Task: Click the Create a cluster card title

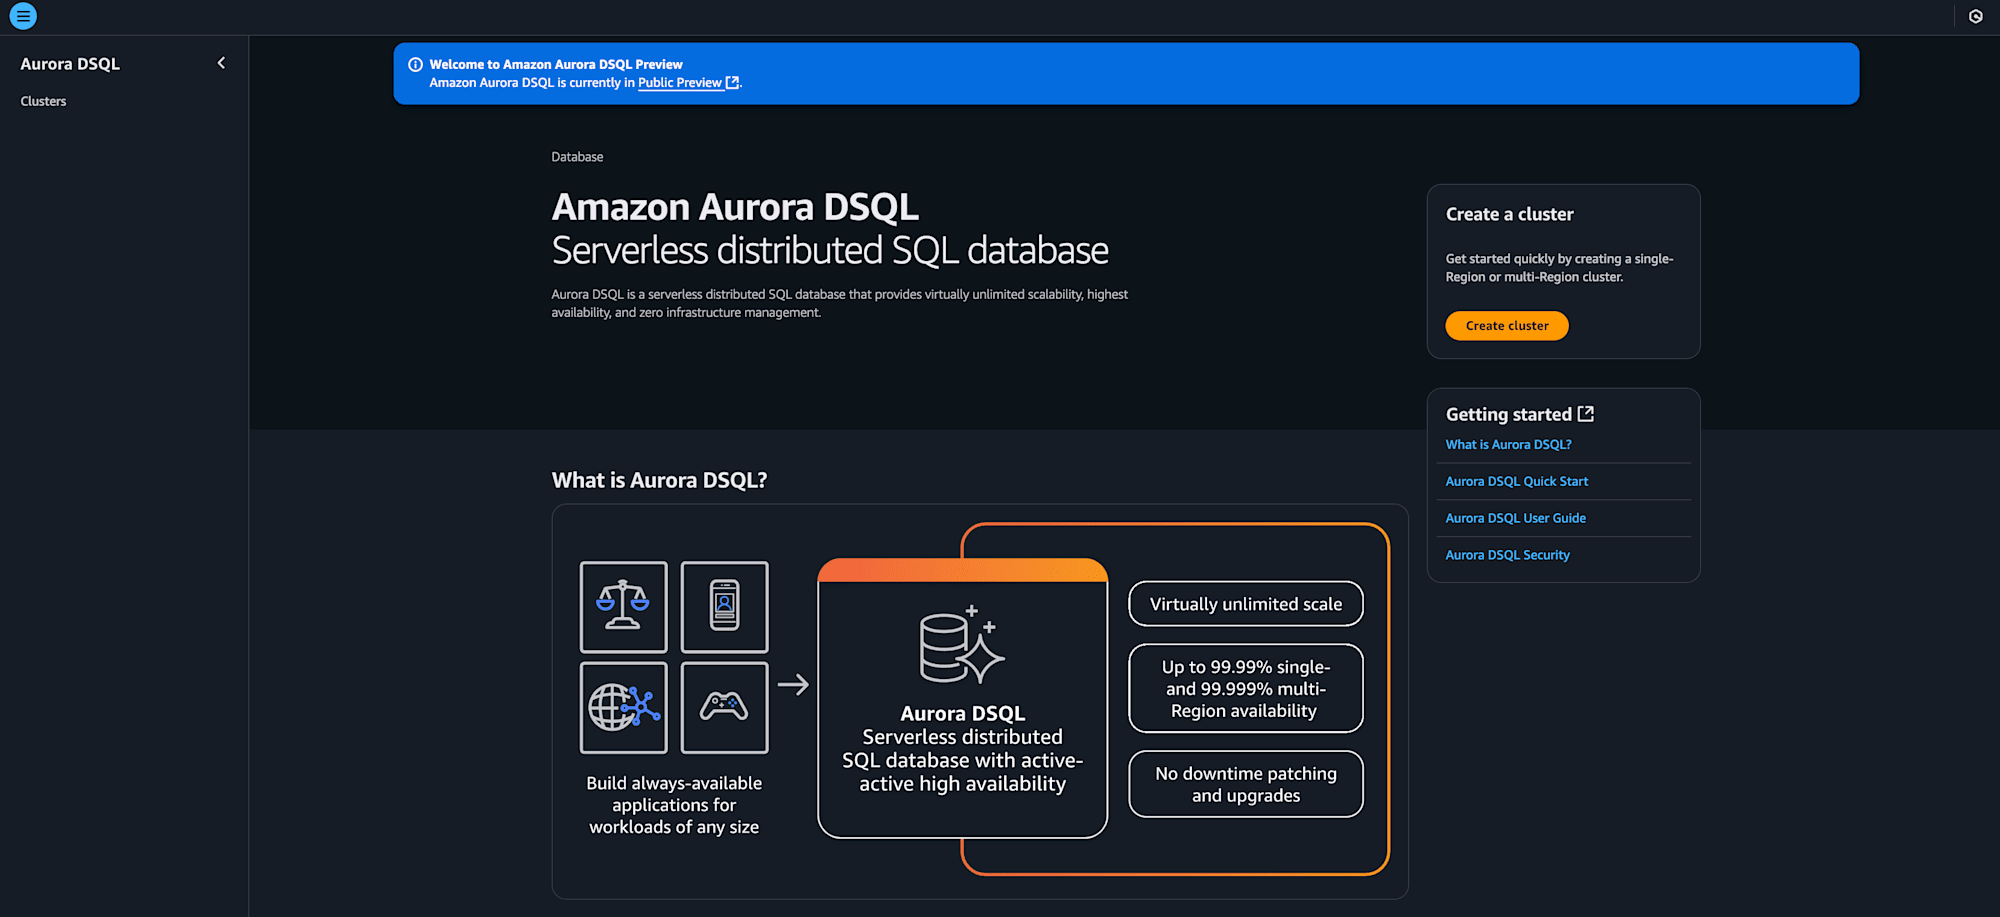Action: click(x=1509, y=215)
